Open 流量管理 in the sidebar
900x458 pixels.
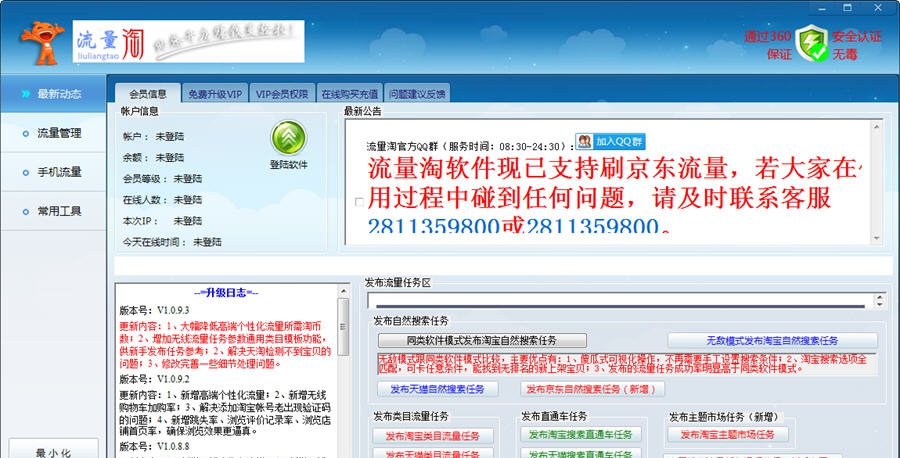click(53, 133)
